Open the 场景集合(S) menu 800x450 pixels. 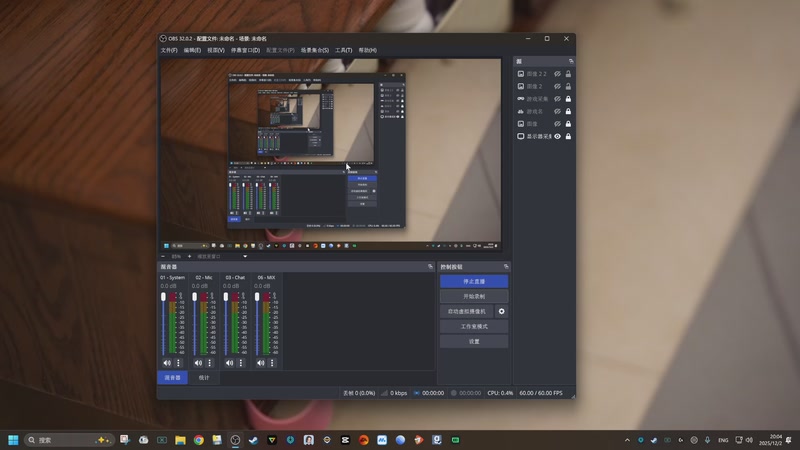pos(314,50)
